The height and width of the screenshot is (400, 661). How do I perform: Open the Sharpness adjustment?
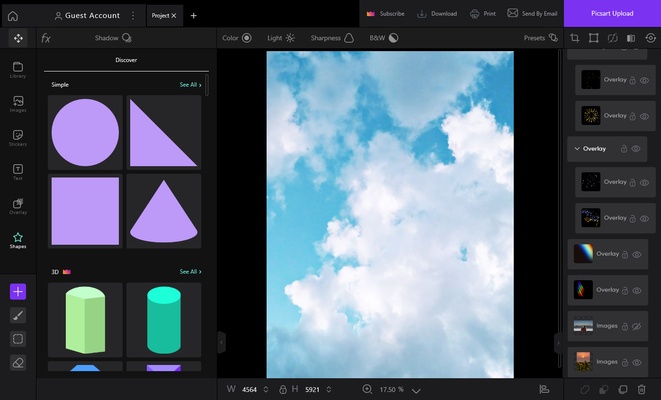tap(332, 38)
